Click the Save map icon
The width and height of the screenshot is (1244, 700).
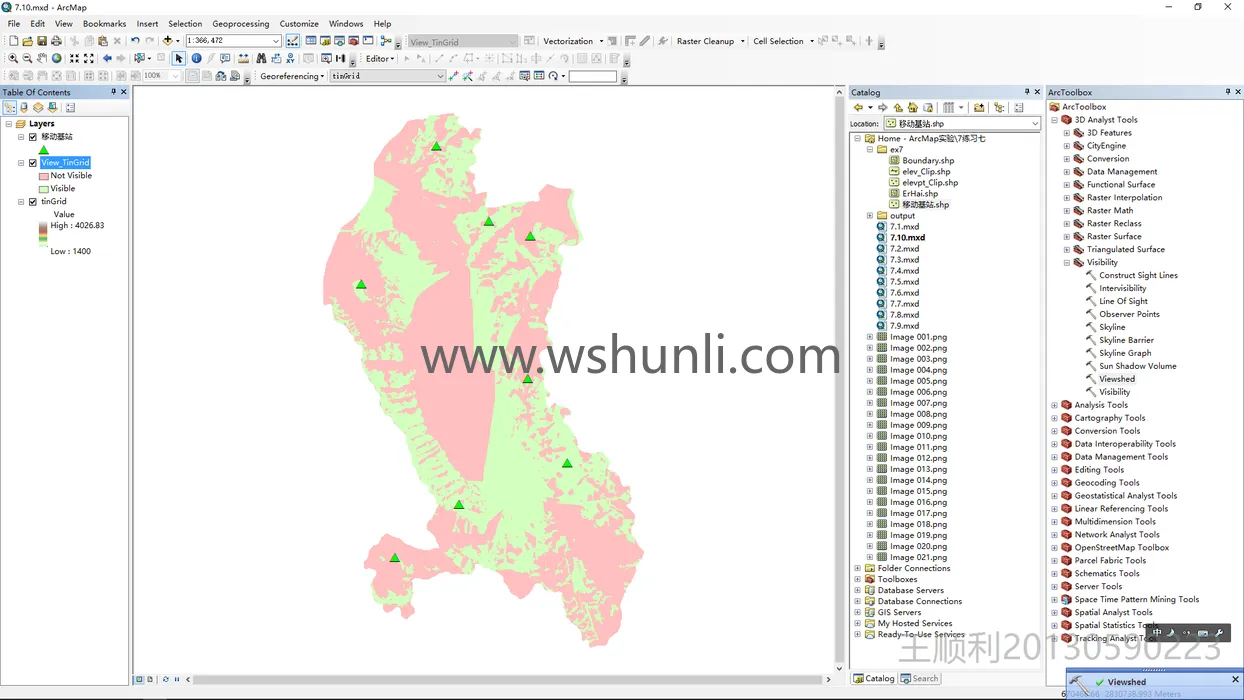pos(42,41)
